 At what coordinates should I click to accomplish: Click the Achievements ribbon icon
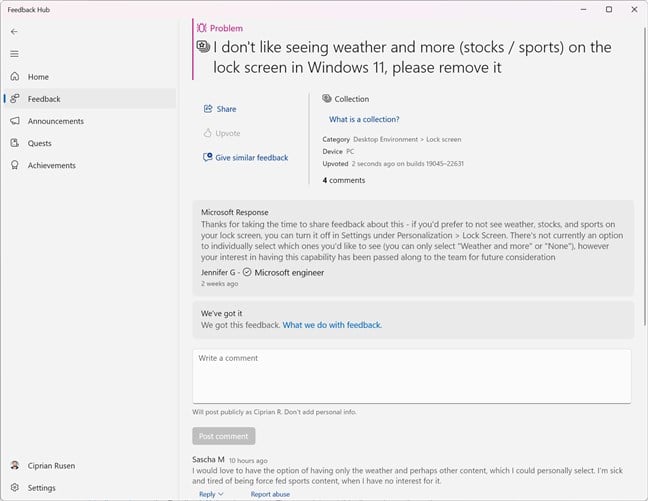(x=15, y=165)
